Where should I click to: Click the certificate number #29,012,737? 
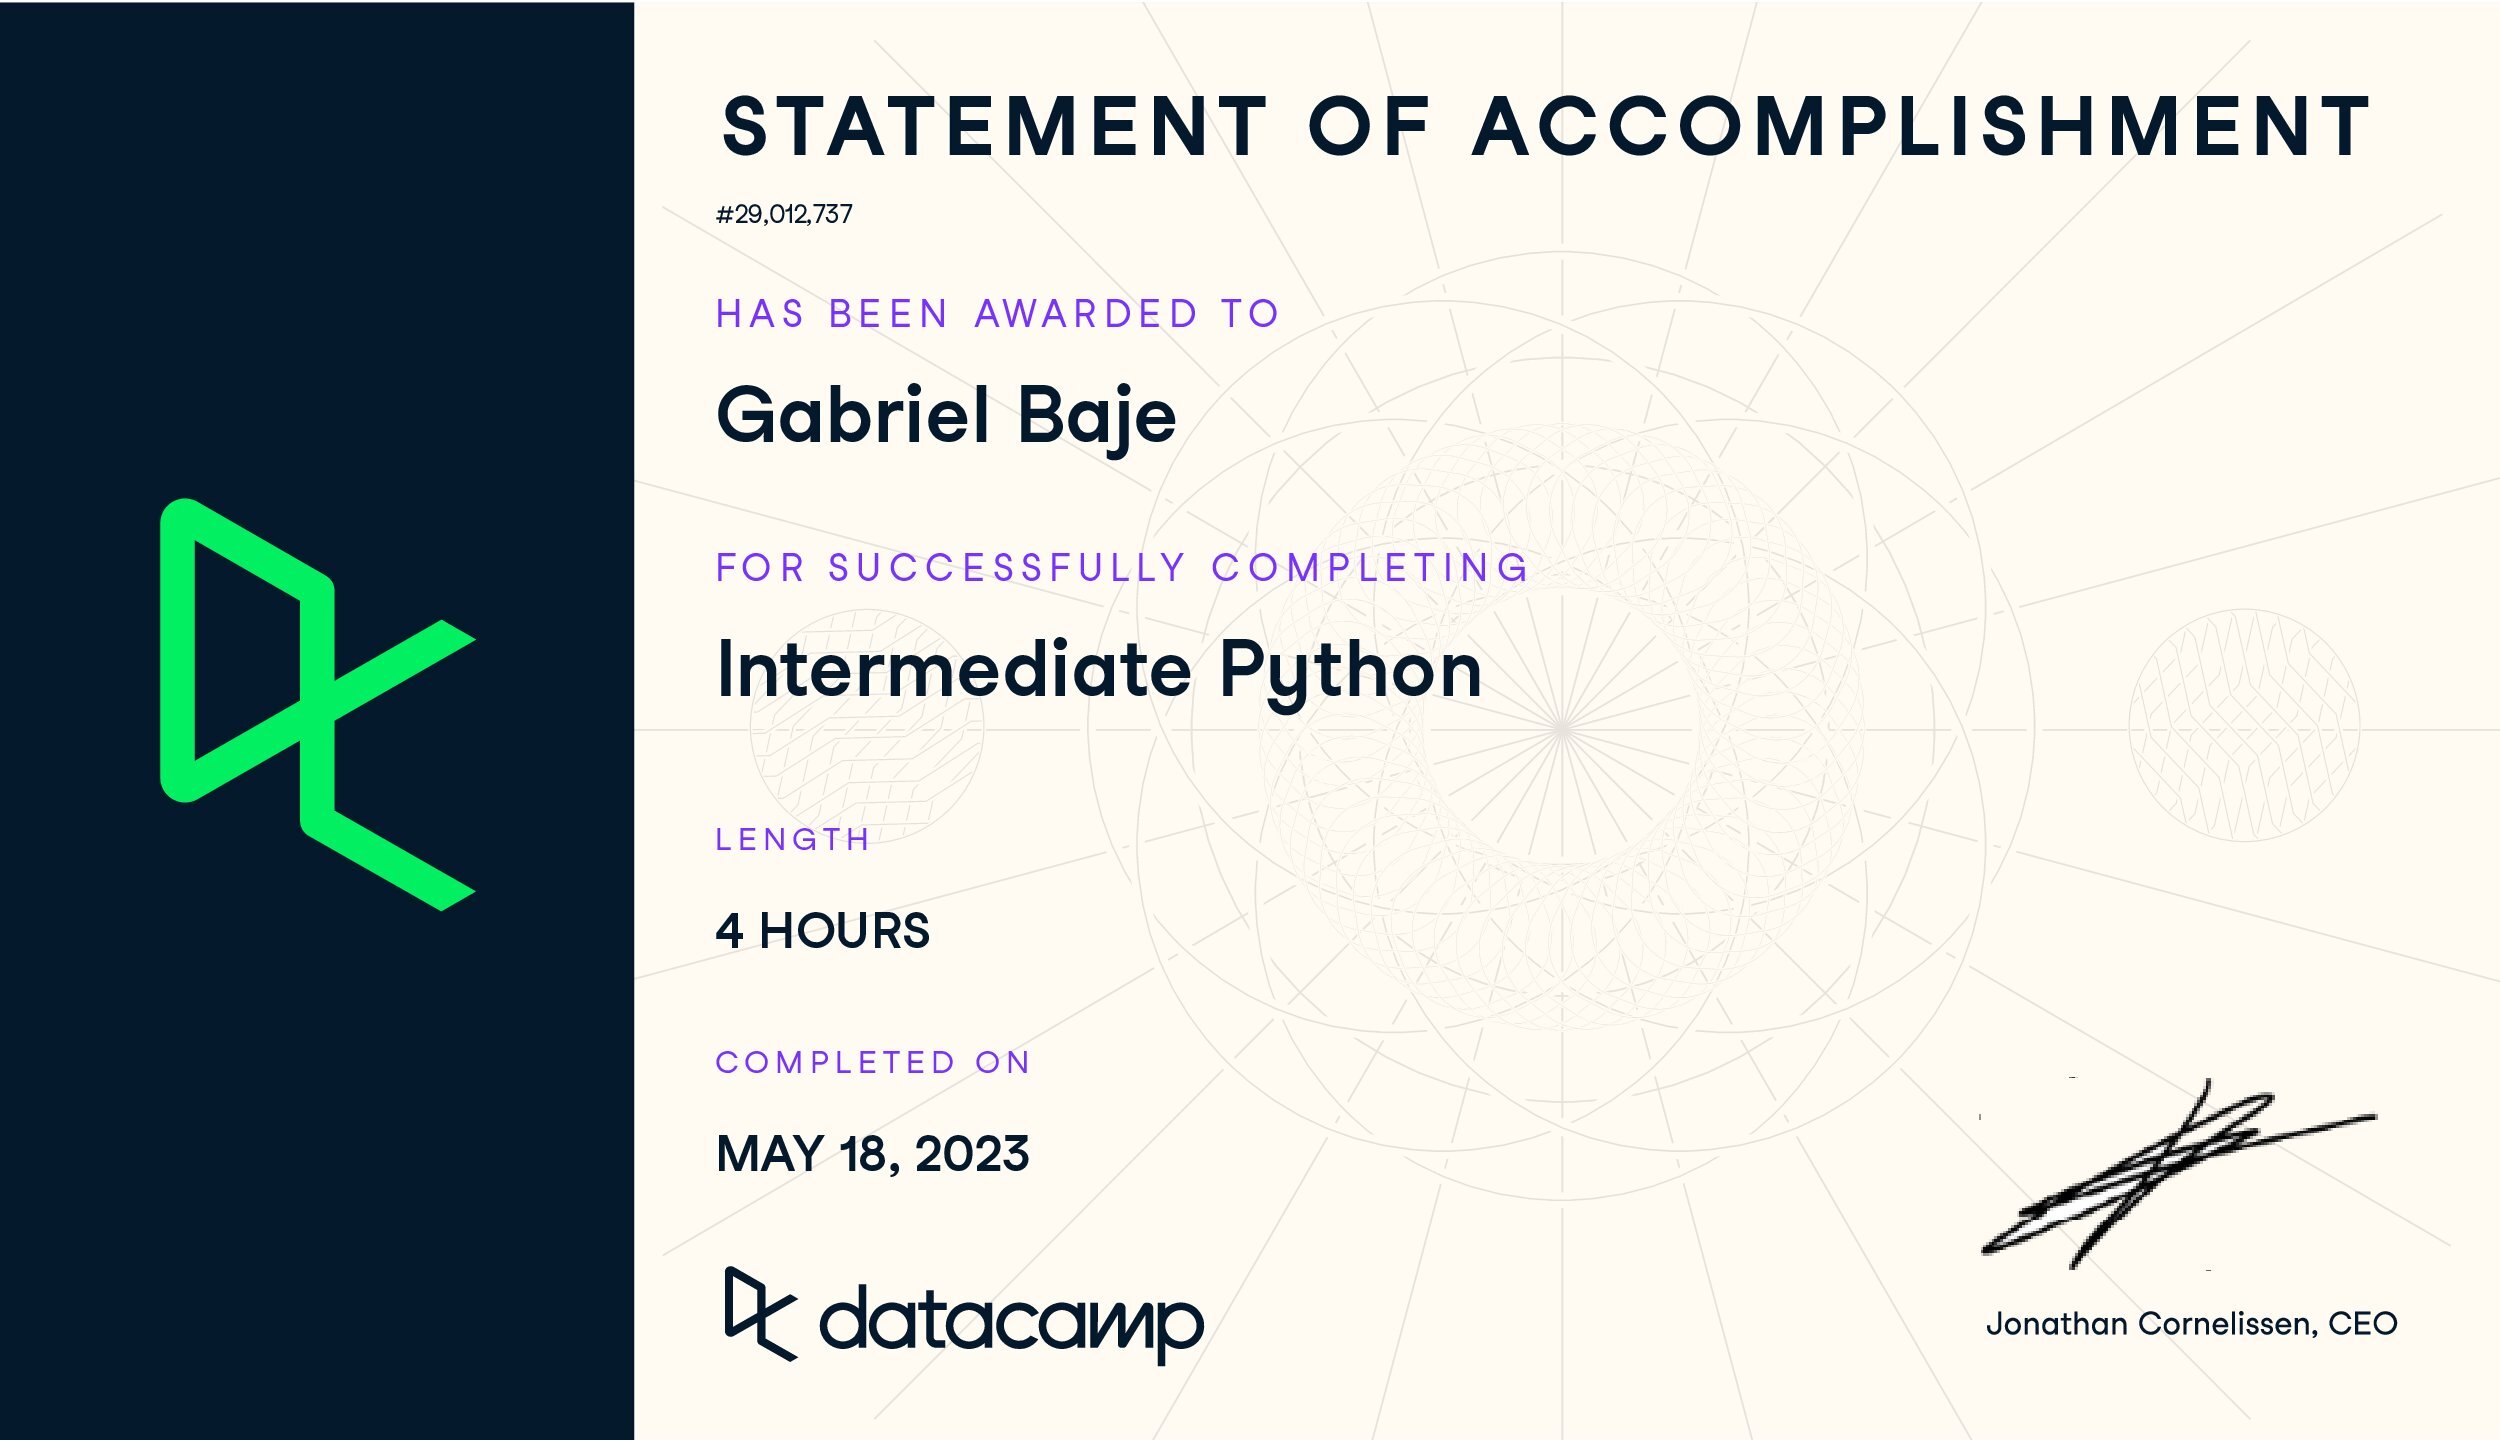tap(784, 214)
